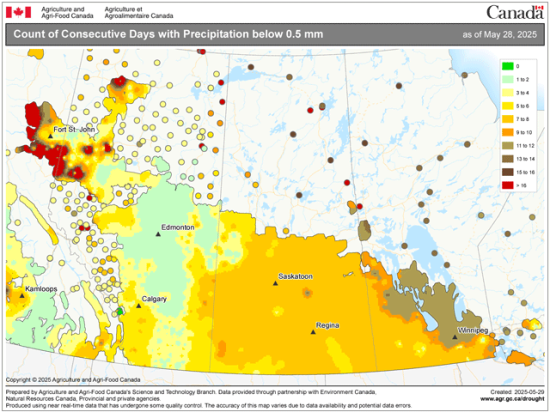Click the brown '13 to 14' legend swatch

[x=508, y=159]
